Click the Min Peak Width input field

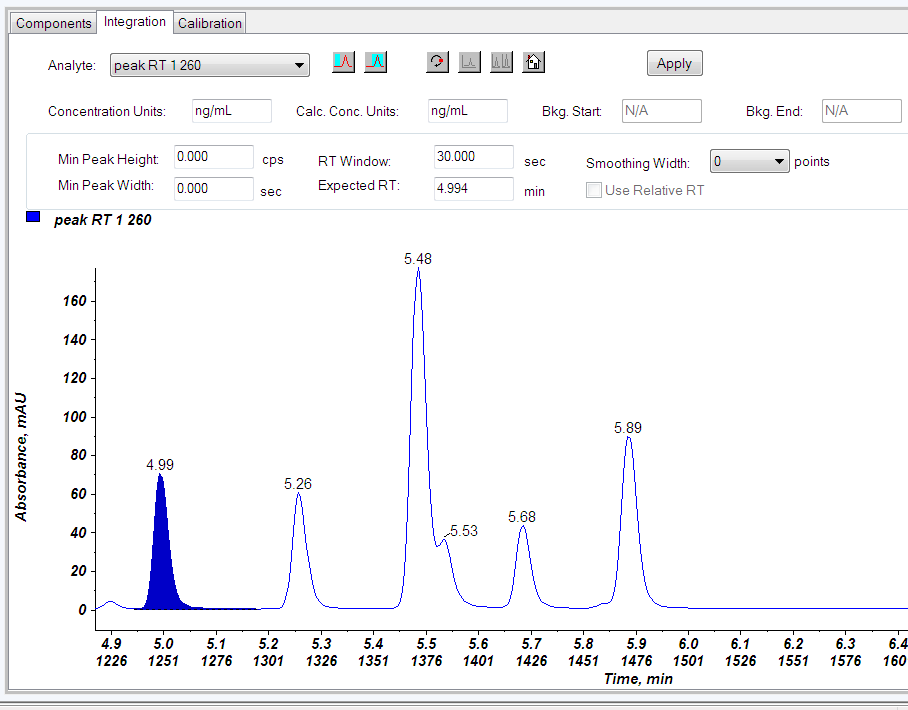(213, 188)
